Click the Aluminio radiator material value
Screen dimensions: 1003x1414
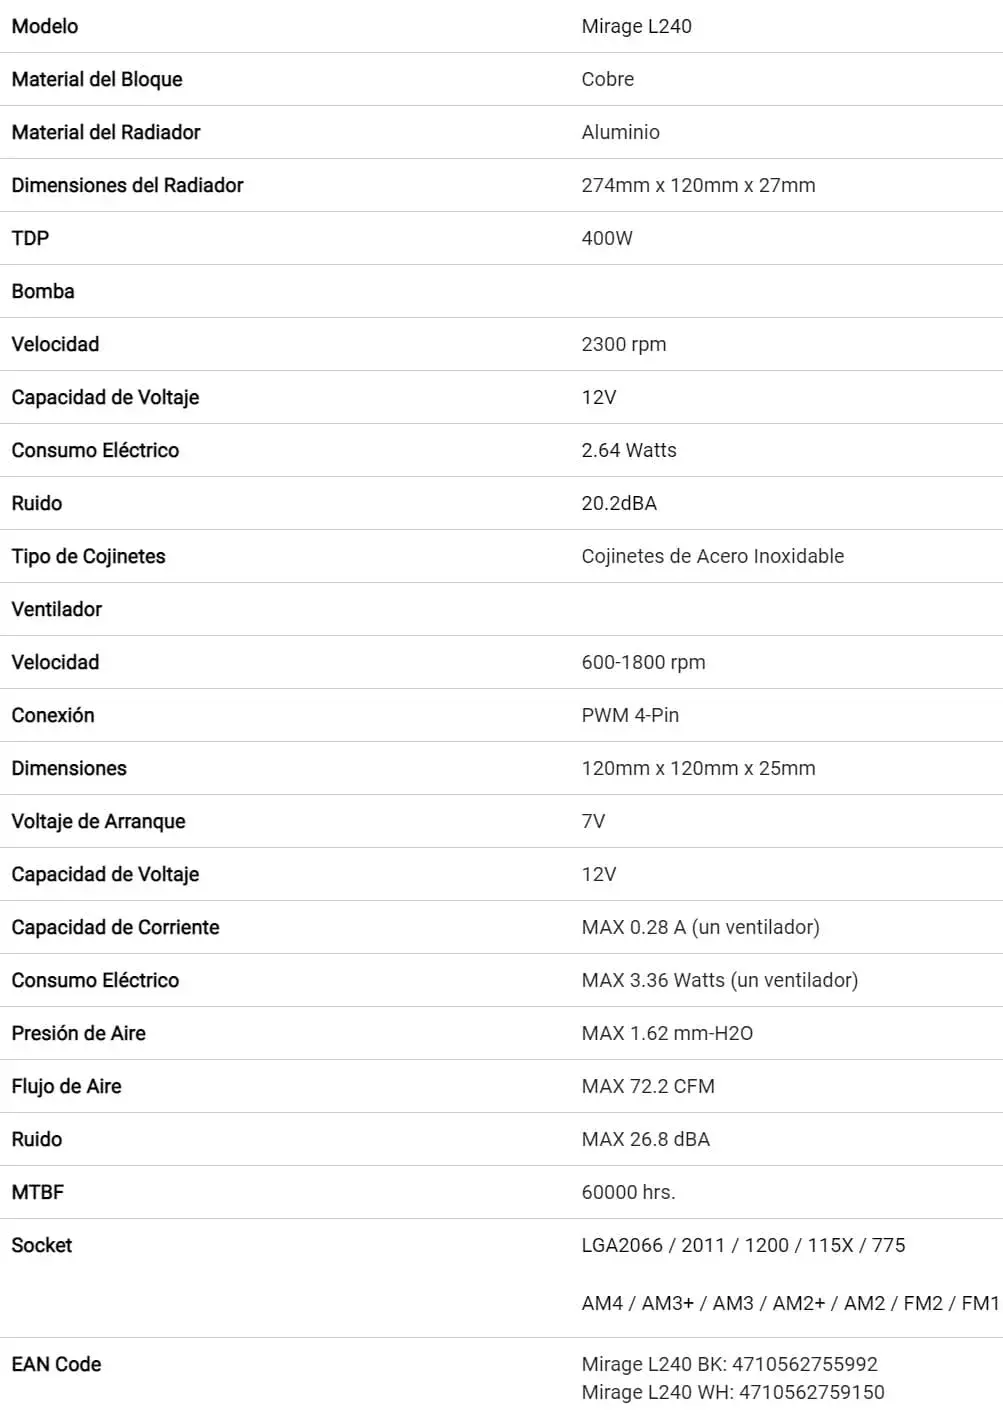[x=620, y=133]
